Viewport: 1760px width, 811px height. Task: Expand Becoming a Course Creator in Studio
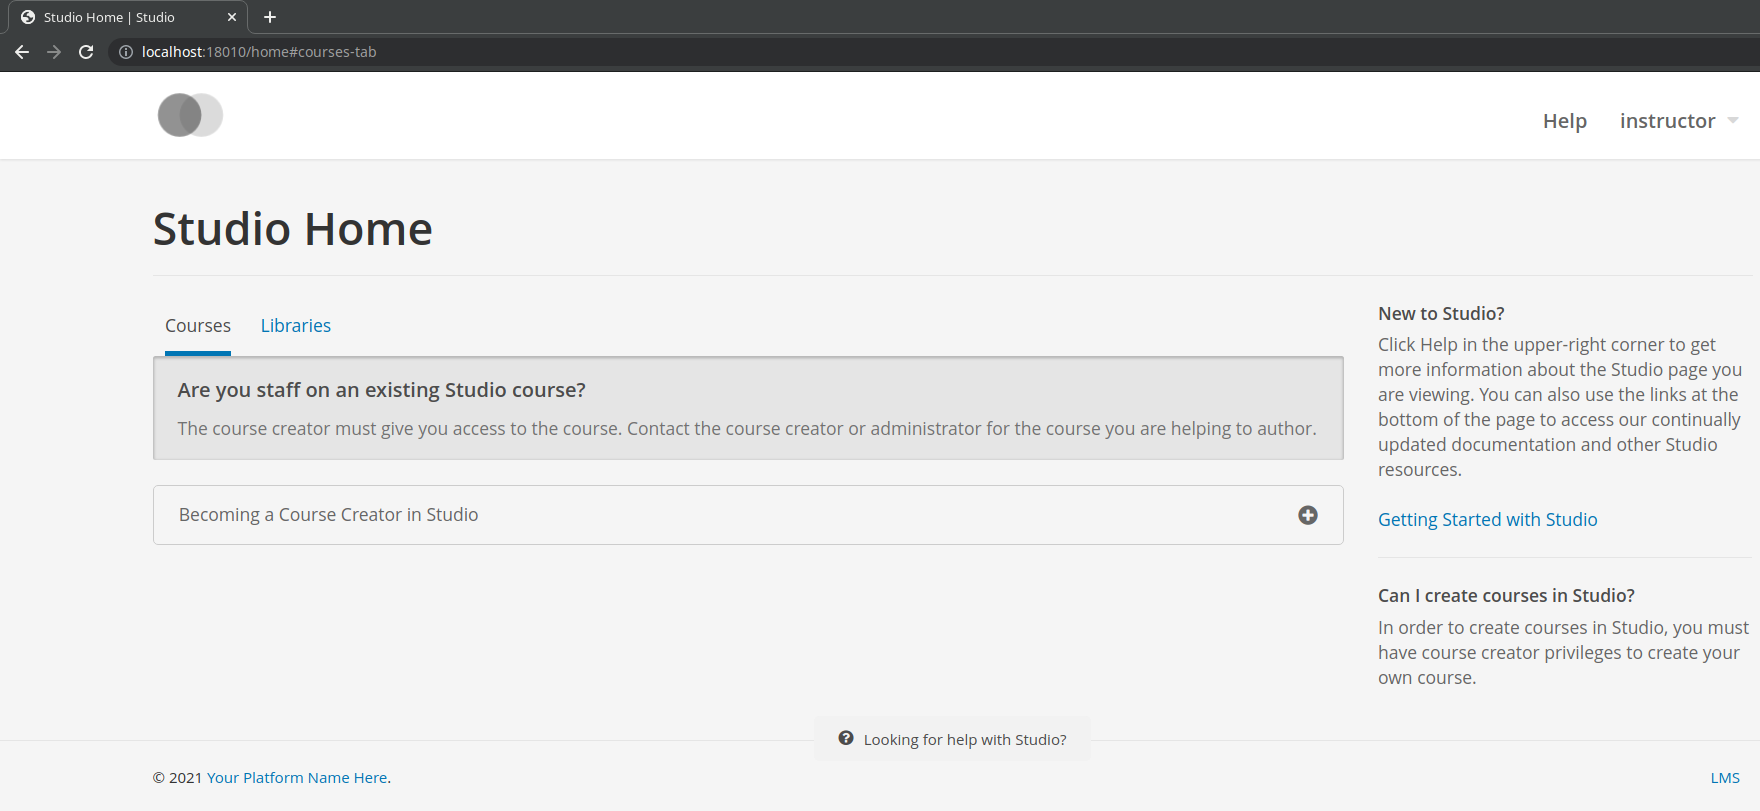(x=748, y=515)
